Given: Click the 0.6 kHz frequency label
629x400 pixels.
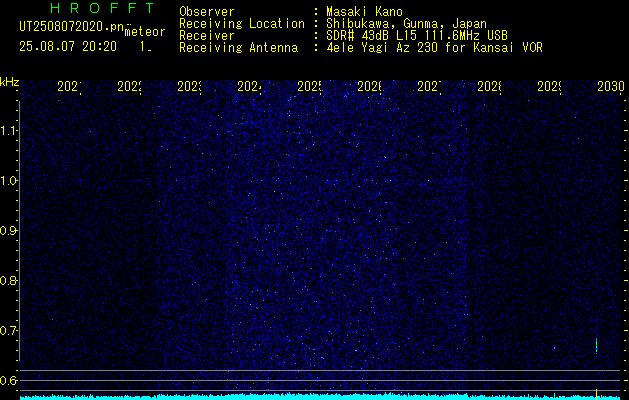Looking at the screenshot, I should click(x=9, y=380).
